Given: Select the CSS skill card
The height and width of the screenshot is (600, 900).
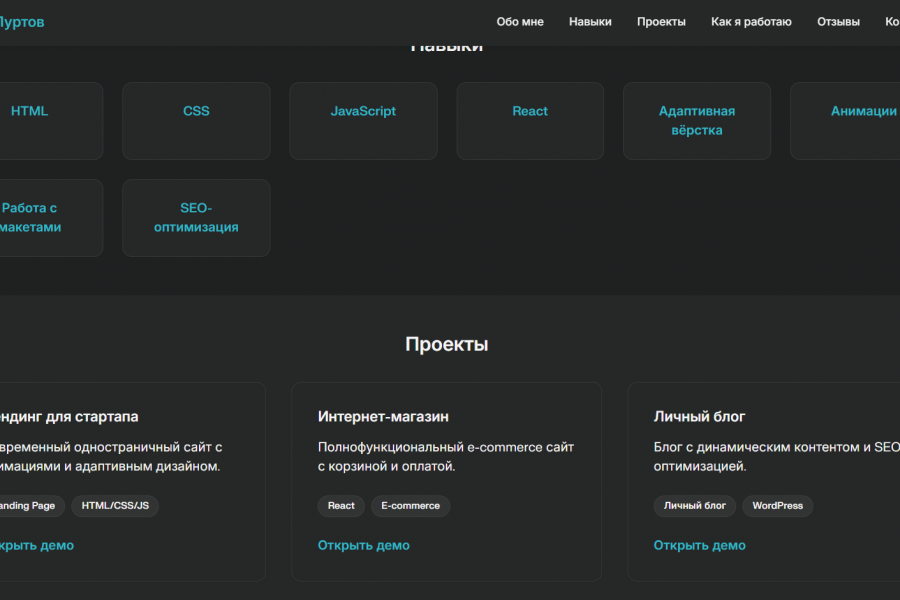Looking at the screenshot, I should (196, 121).
